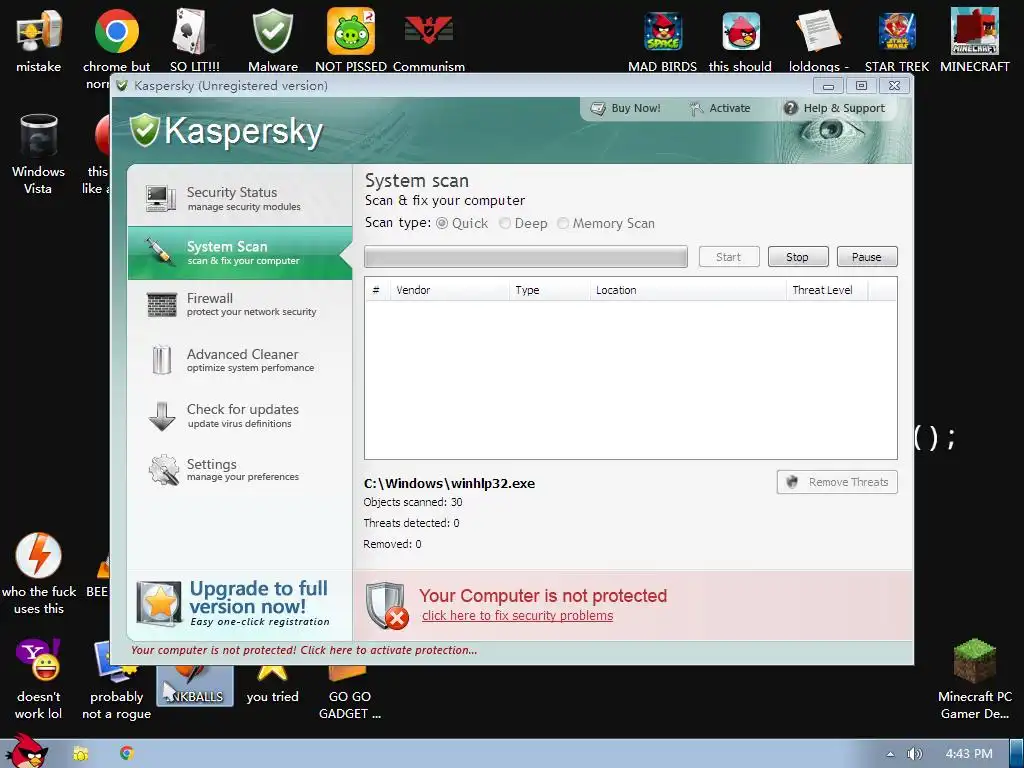This screenshot has width=1024, height=768.
Task: Open Help & Support
Action: (835, 108)
